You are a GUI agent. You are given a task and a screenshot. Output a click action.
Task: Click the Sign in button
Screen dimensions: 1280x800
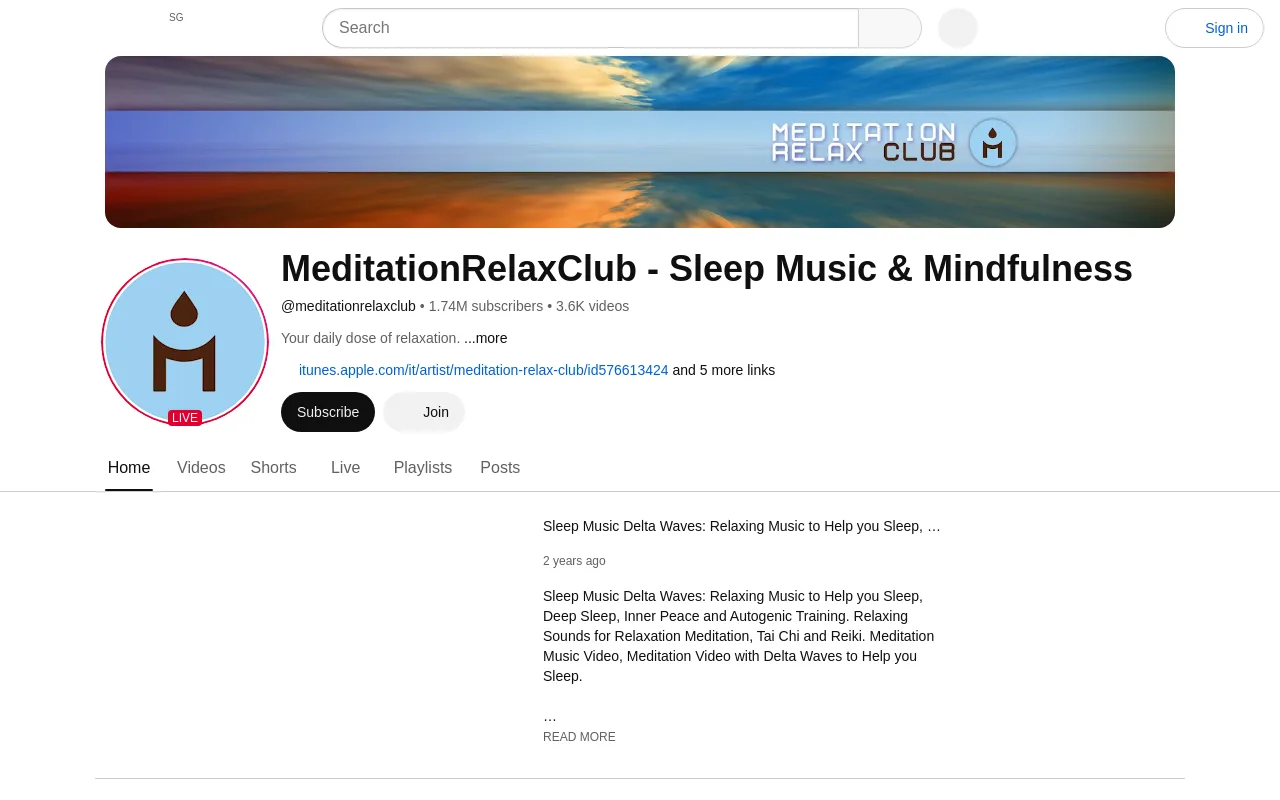coord(1214,28)
